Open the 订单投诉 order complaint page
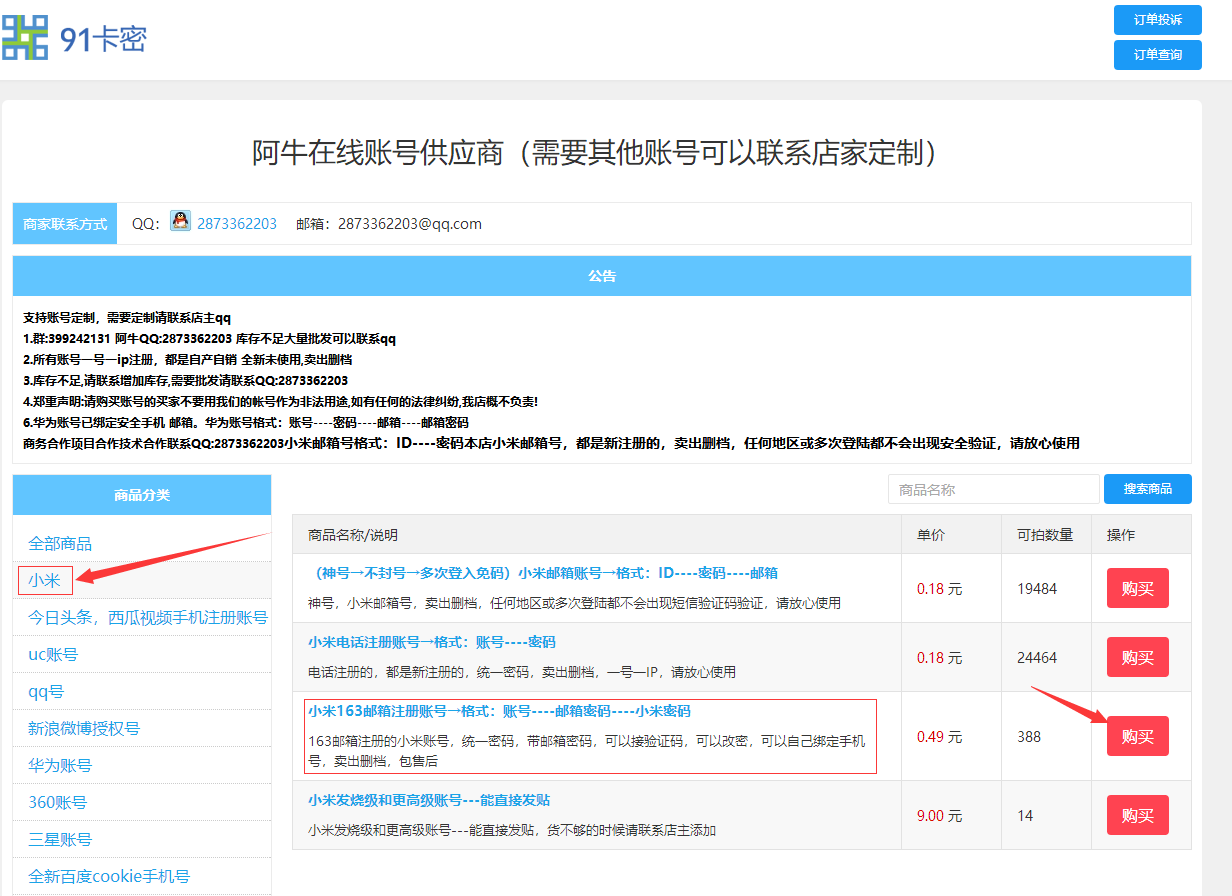The width and height of the screenshot is (1232, 896). point(1157,20)
